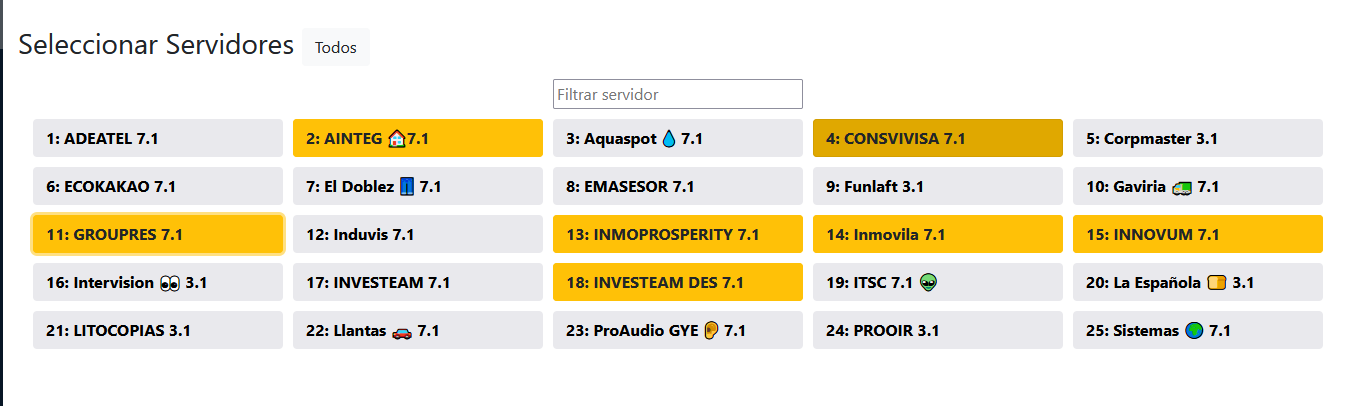Viewport: 1352px width, 406px height.
Task: Select the ADEATEL 7.1 server
Action: point(158,139)
